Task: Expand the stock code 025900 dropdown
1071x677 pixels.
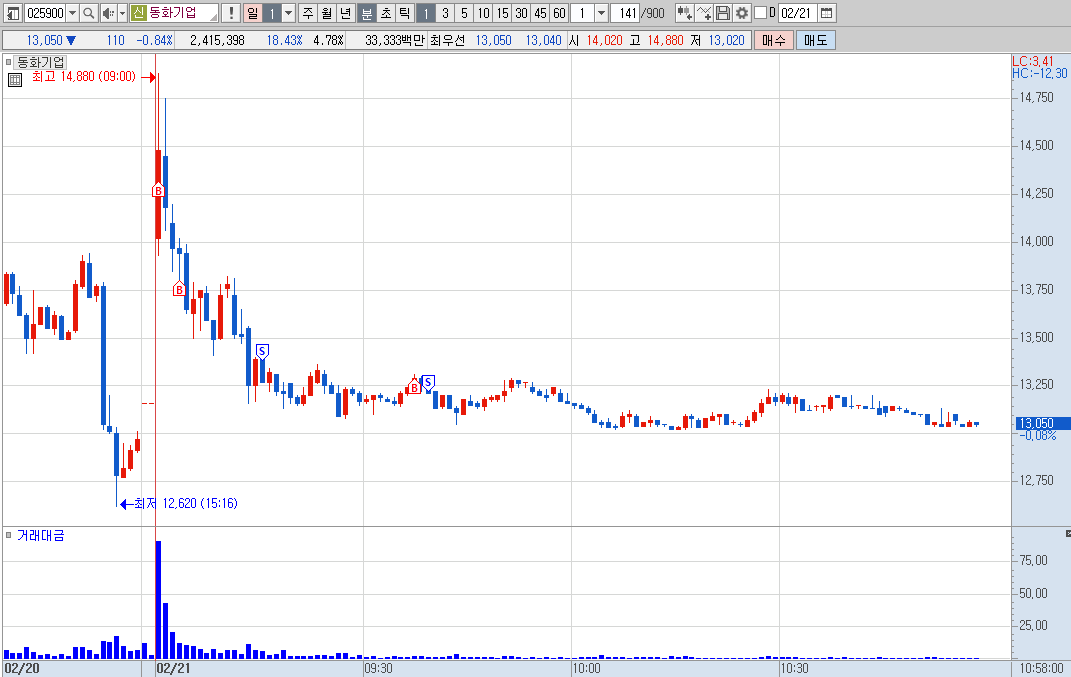Action: (72, 13)
